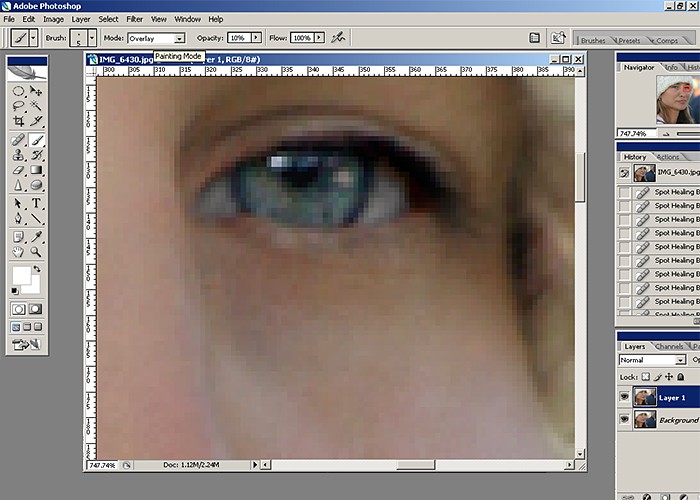This screenshot has height=500, width=700.
Task: Switch to Standard edit mode
Action: pos(18,309)
